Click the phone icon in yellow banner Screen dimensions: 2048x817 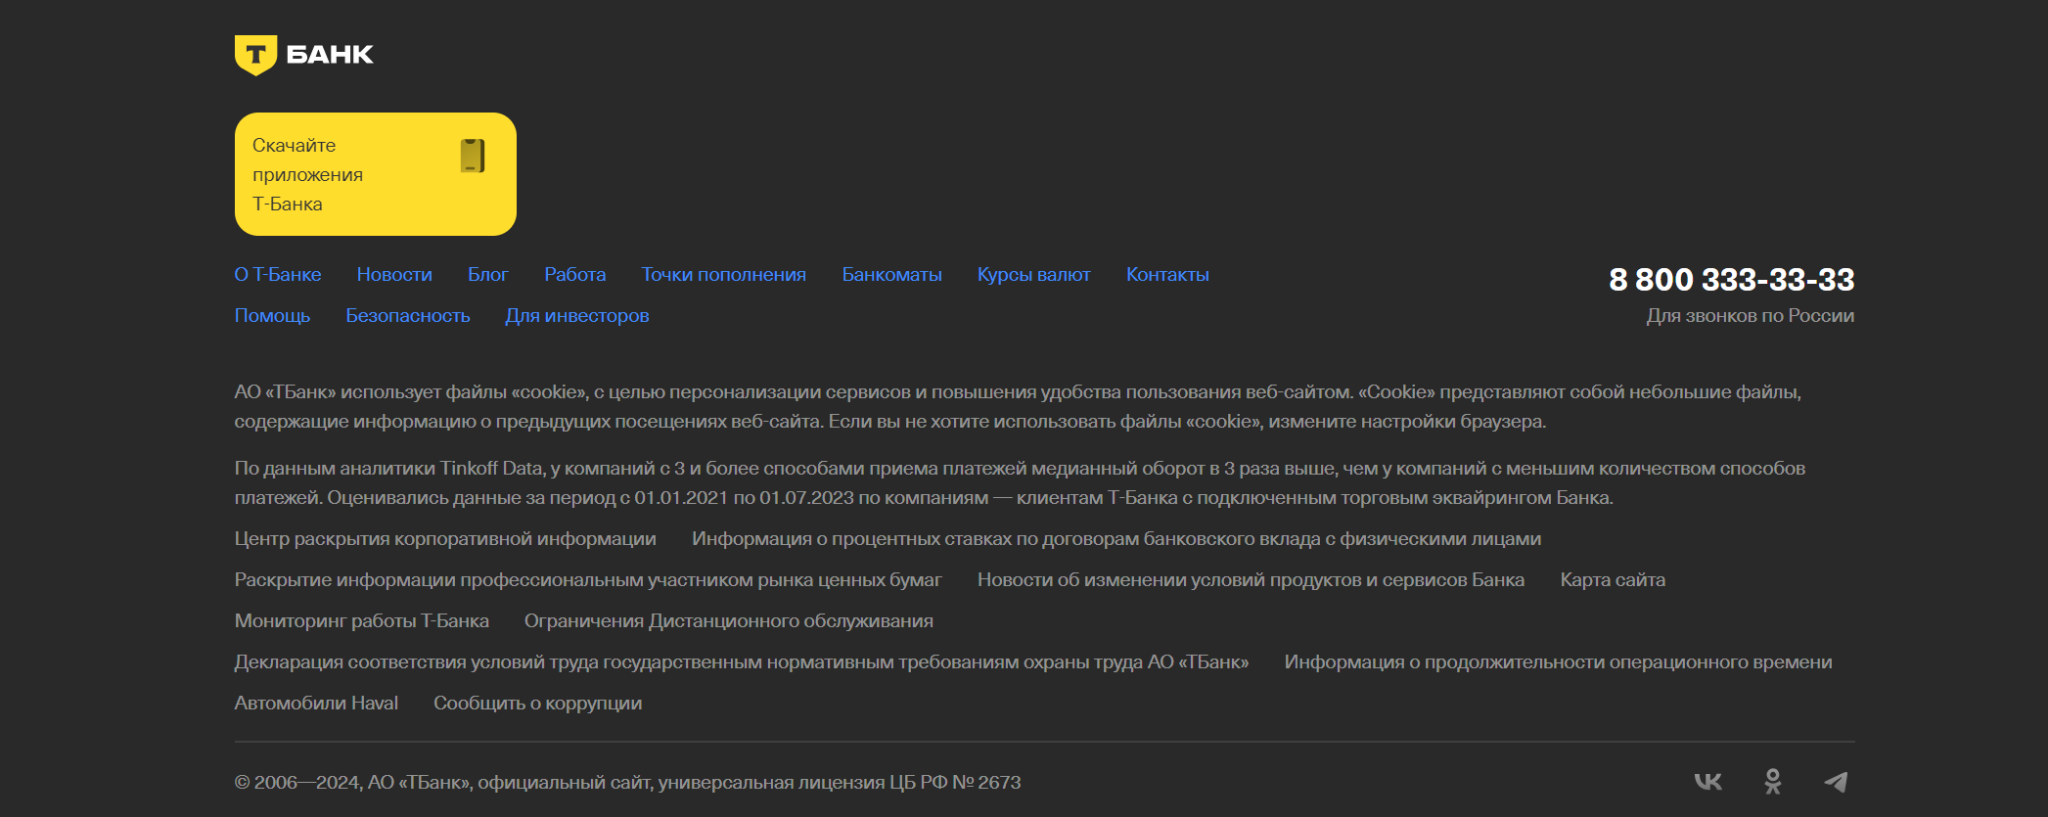473,156
